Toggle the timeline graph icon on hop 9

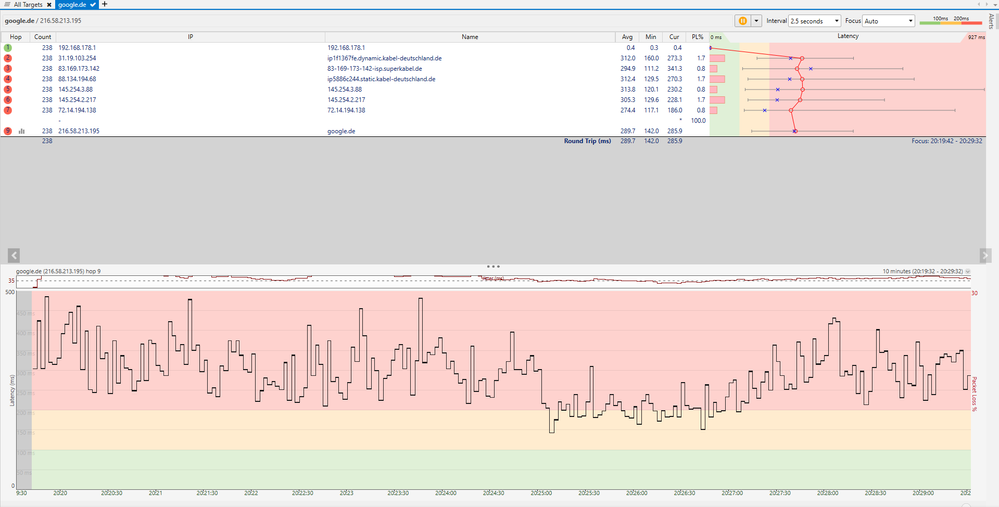click(22, 131)
